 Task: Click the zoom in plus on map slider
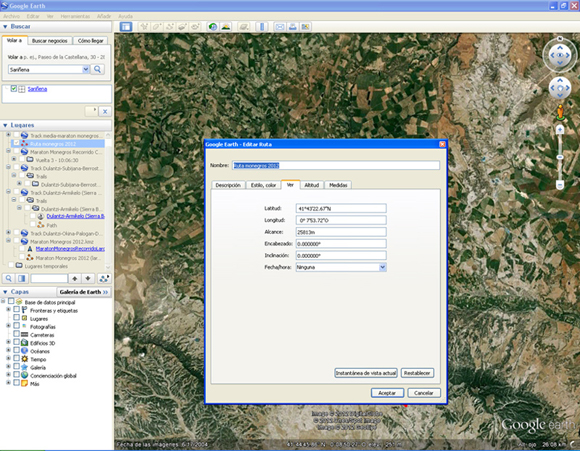coord(560,129)
